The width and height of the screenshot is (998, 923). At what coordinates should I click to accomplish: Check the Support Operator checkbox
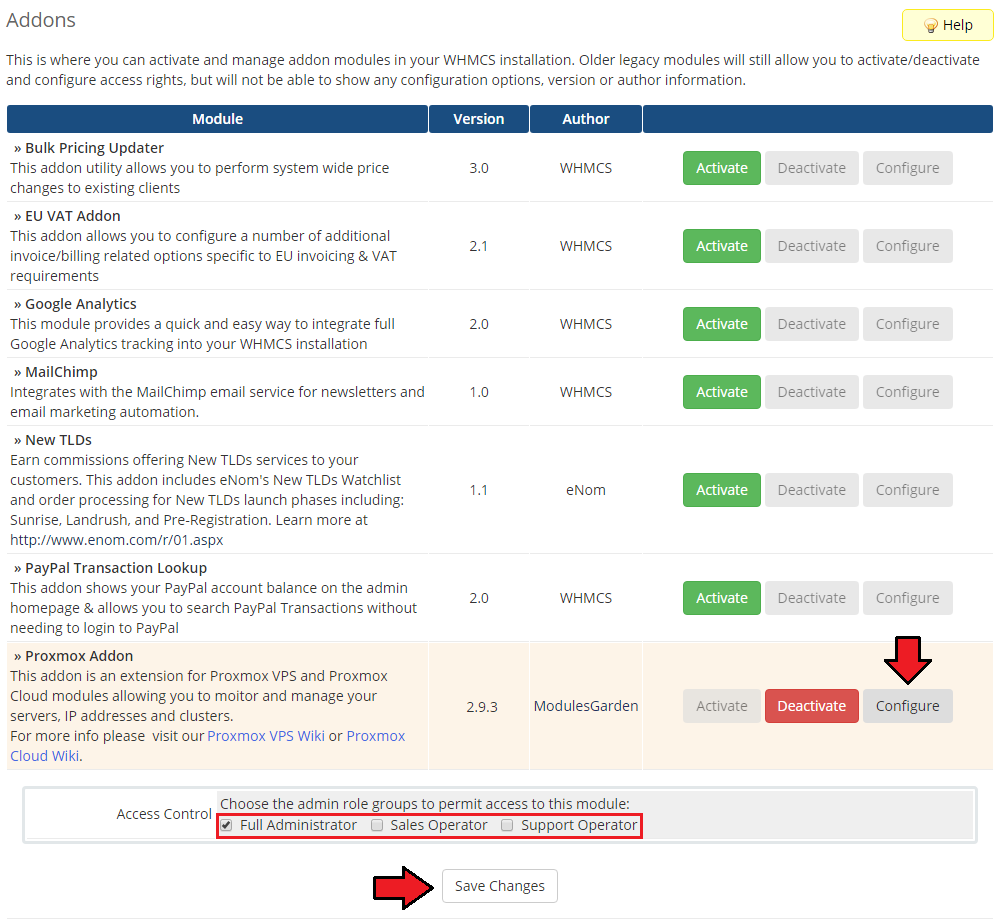[x=507, y=826]
